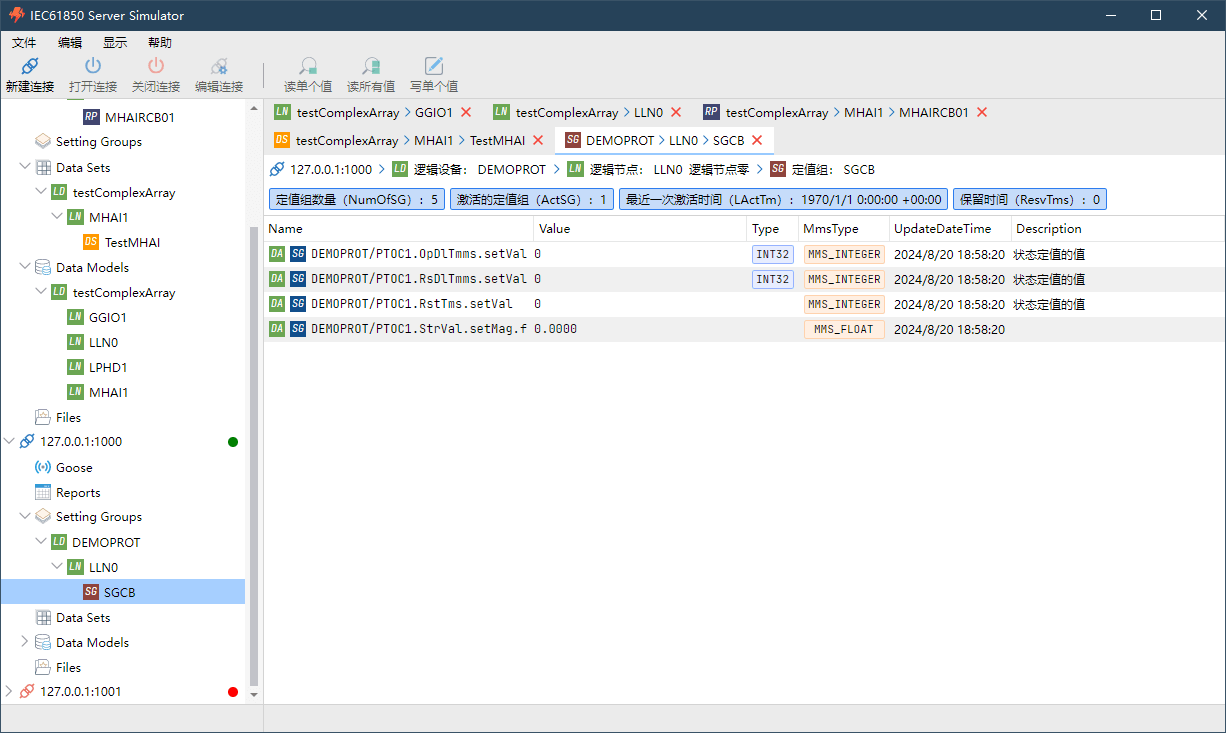Click the 编辑连接 toolbar icon

click(x=218, y=67)
